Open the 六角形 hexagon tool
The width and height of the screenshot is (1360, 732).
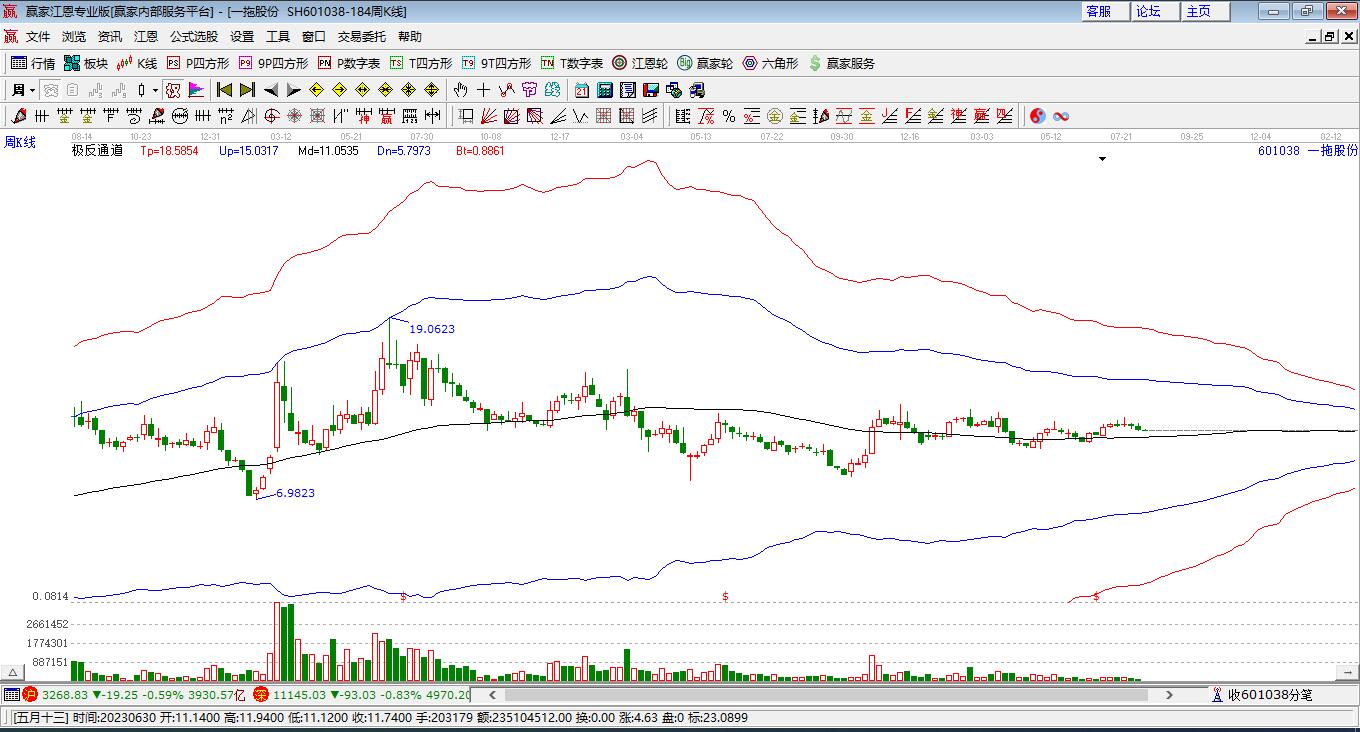pos(770,63)
